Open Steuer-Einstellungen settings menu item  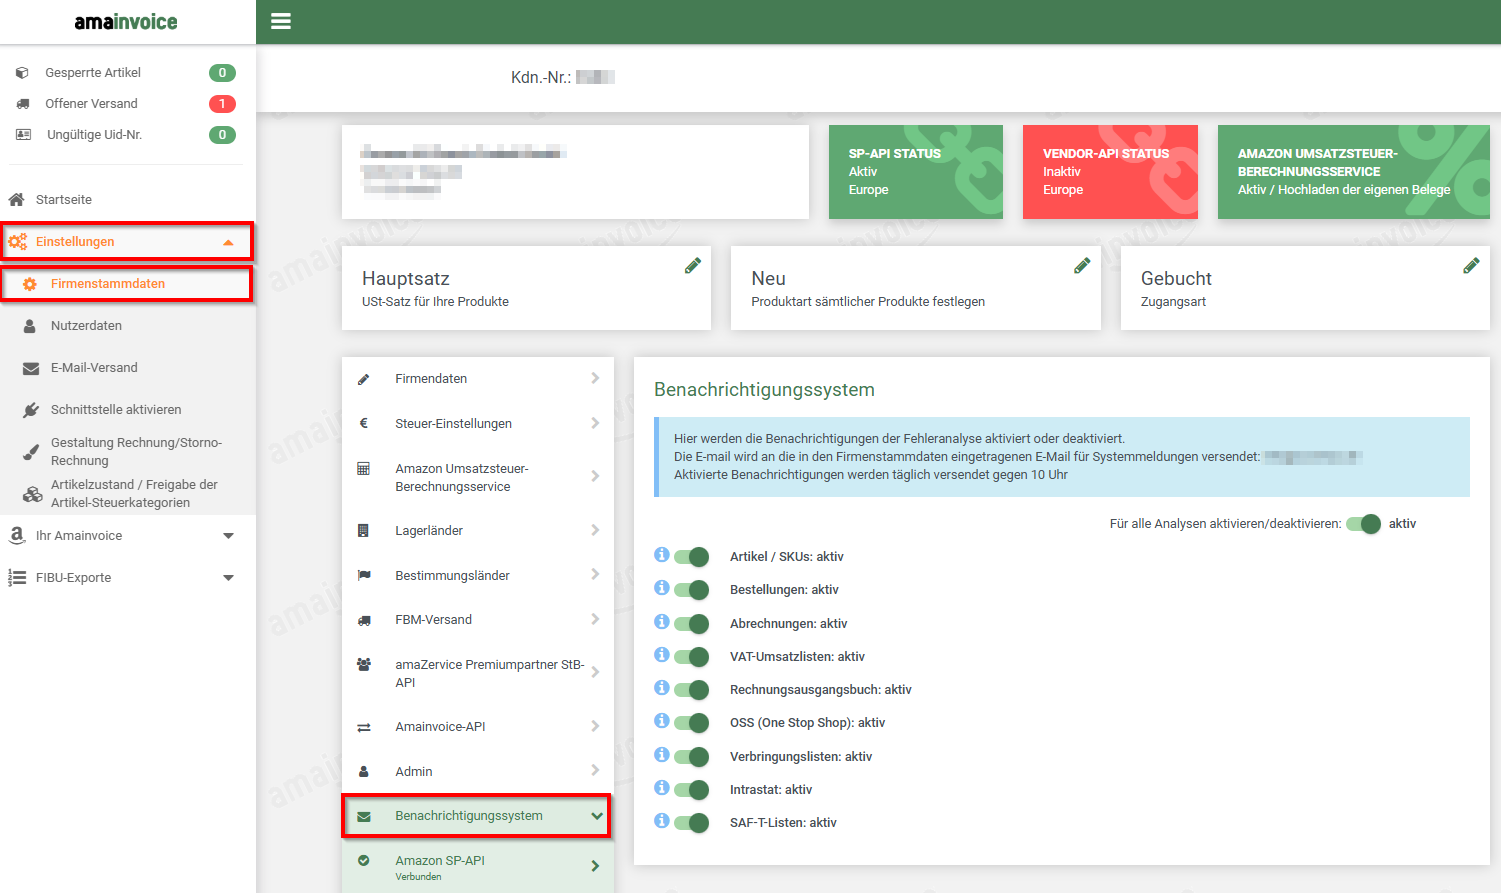453,424
